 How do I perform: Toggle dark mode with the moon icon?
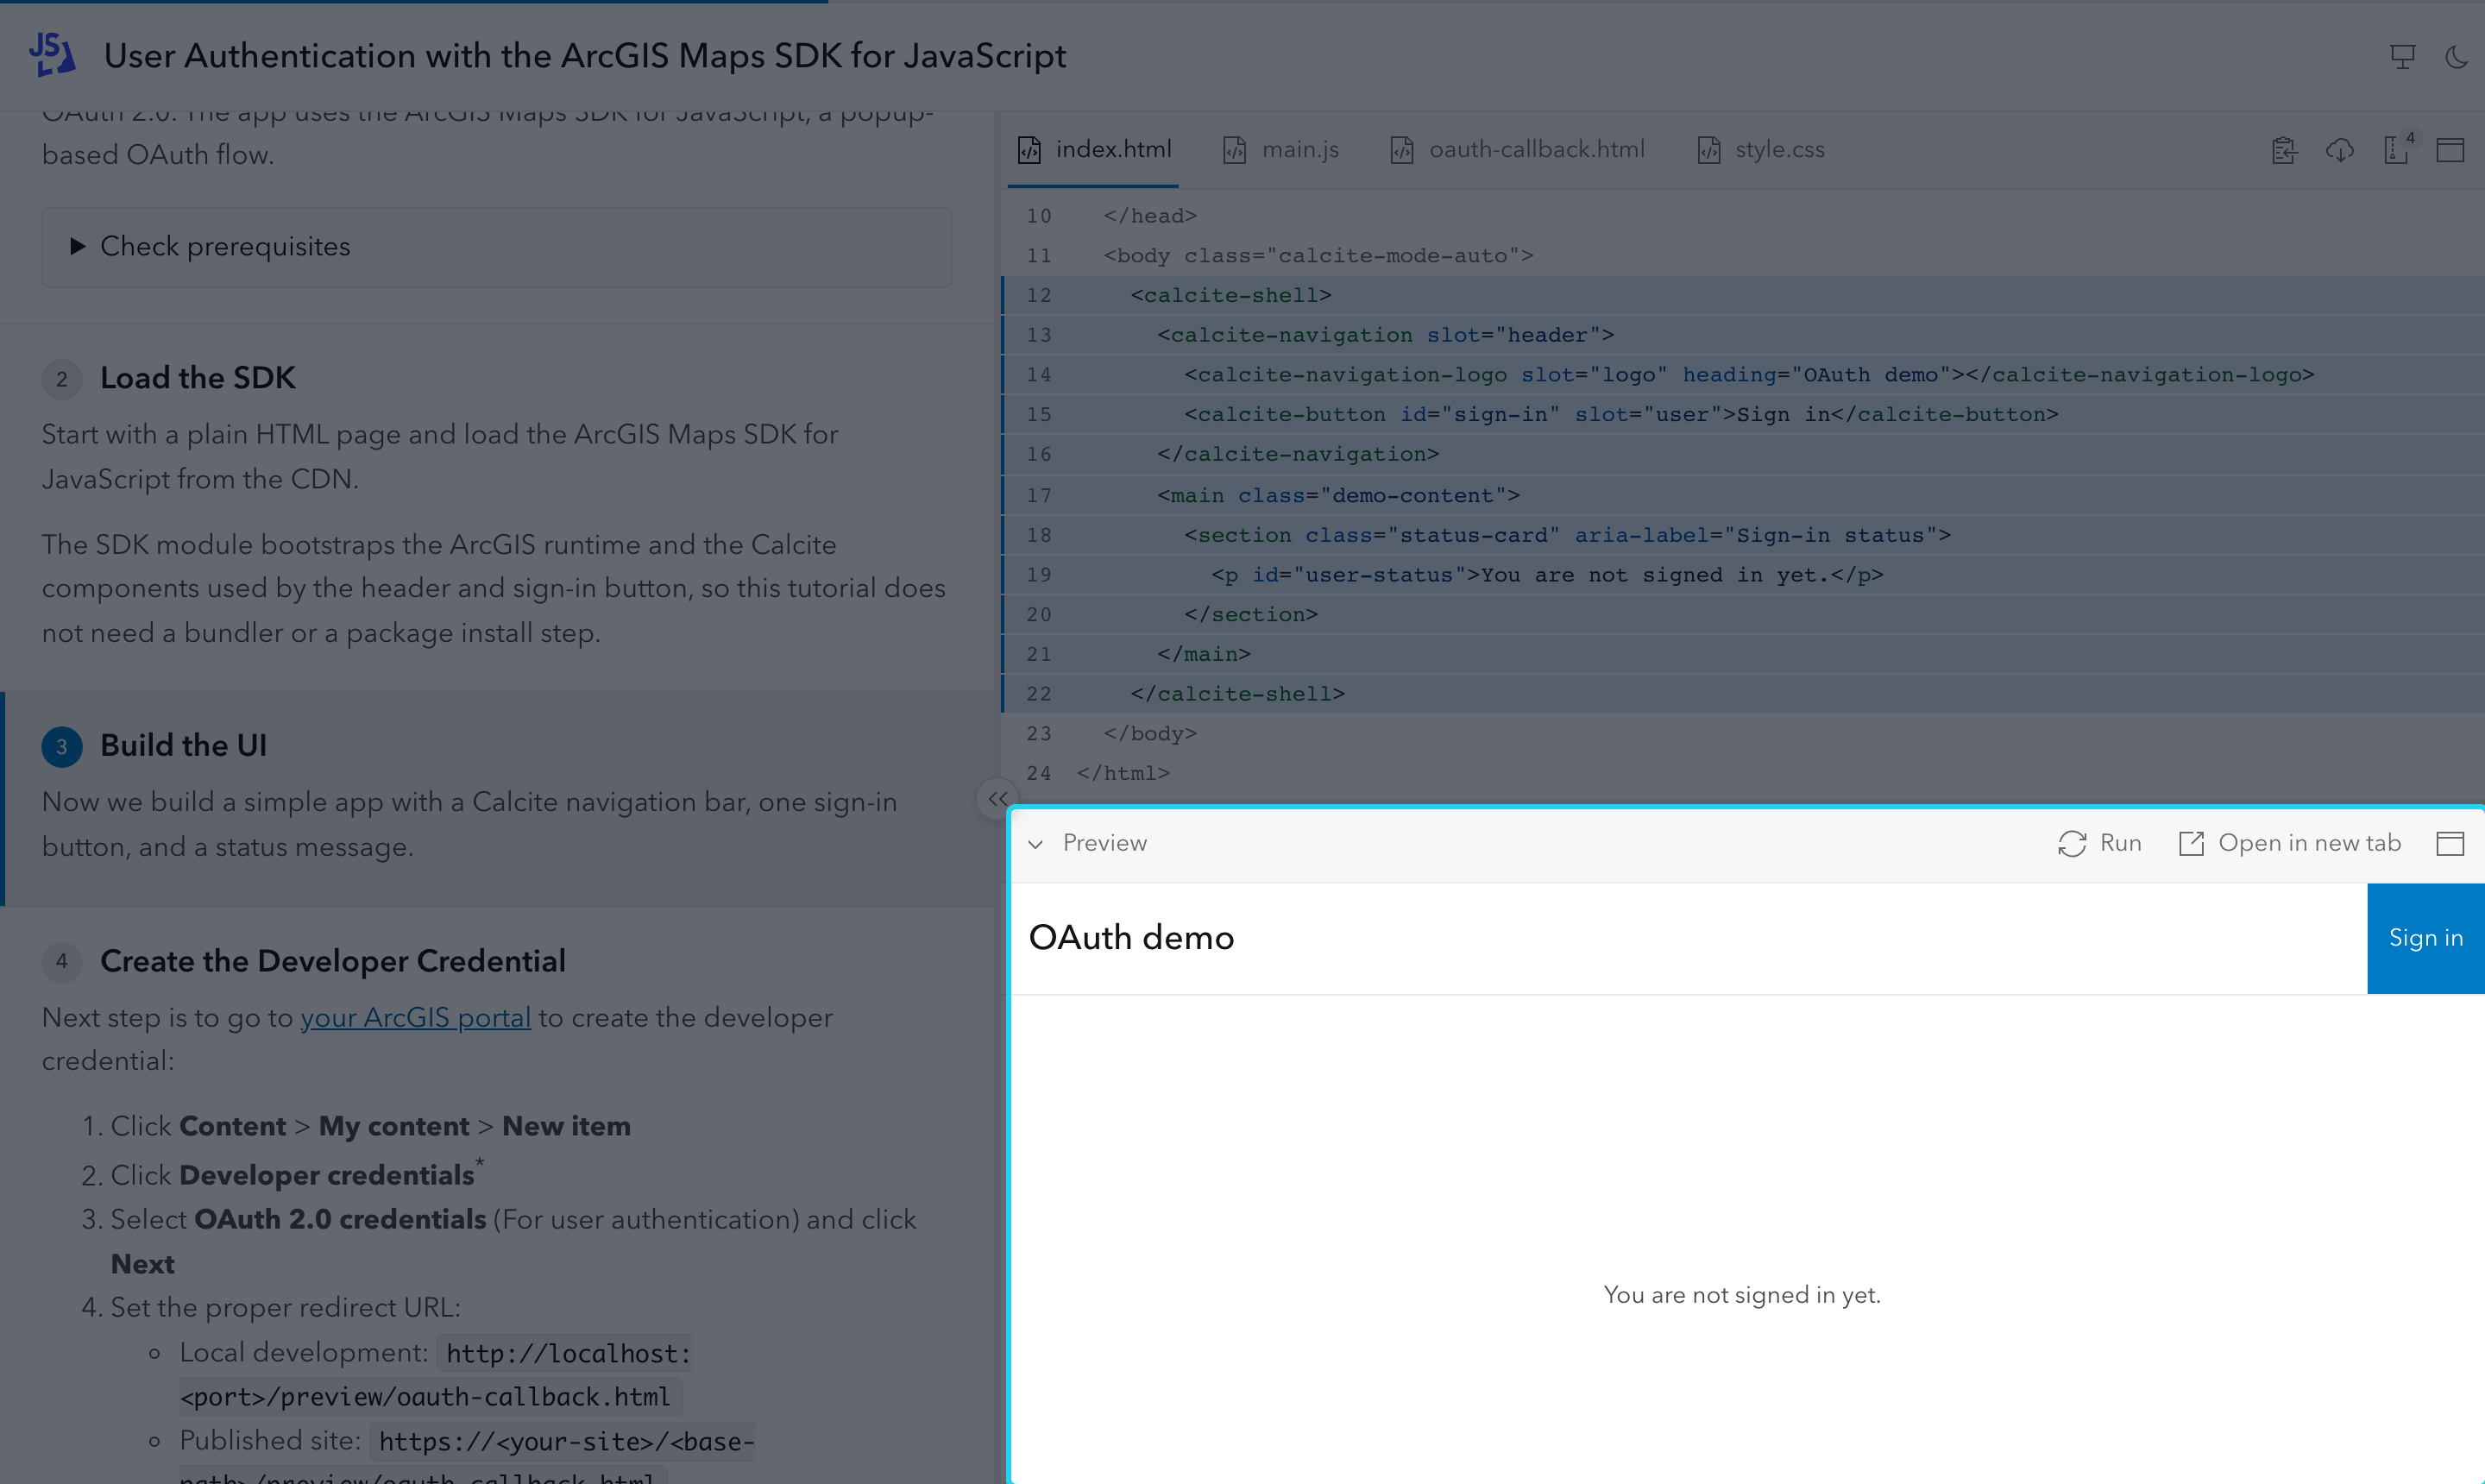pyautogui.click(x=2456, y=57)
